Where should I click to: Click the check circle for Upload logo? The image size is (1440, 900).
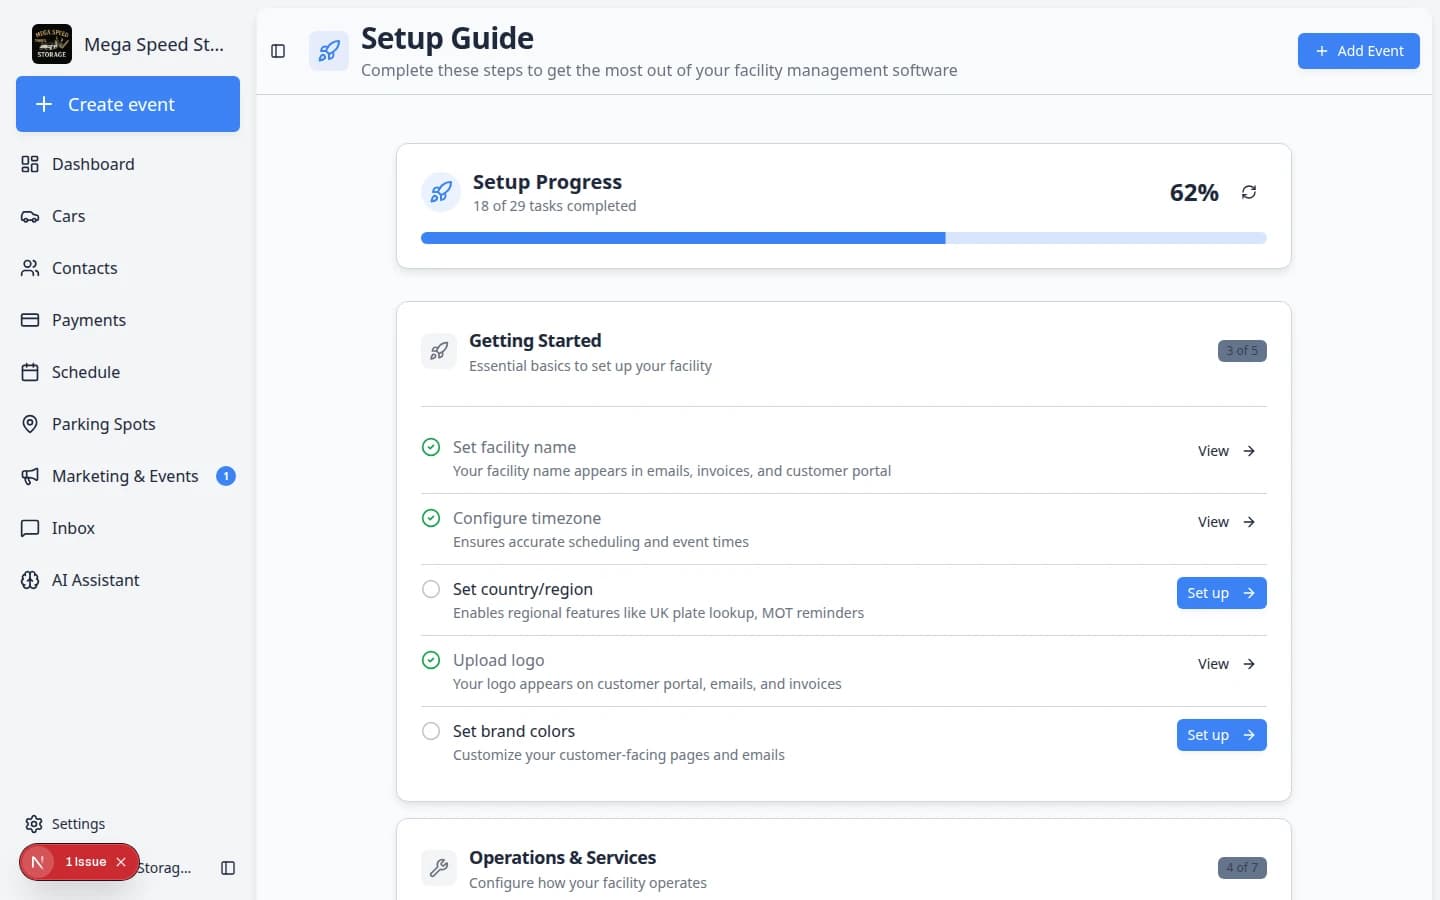pos(431,660)
